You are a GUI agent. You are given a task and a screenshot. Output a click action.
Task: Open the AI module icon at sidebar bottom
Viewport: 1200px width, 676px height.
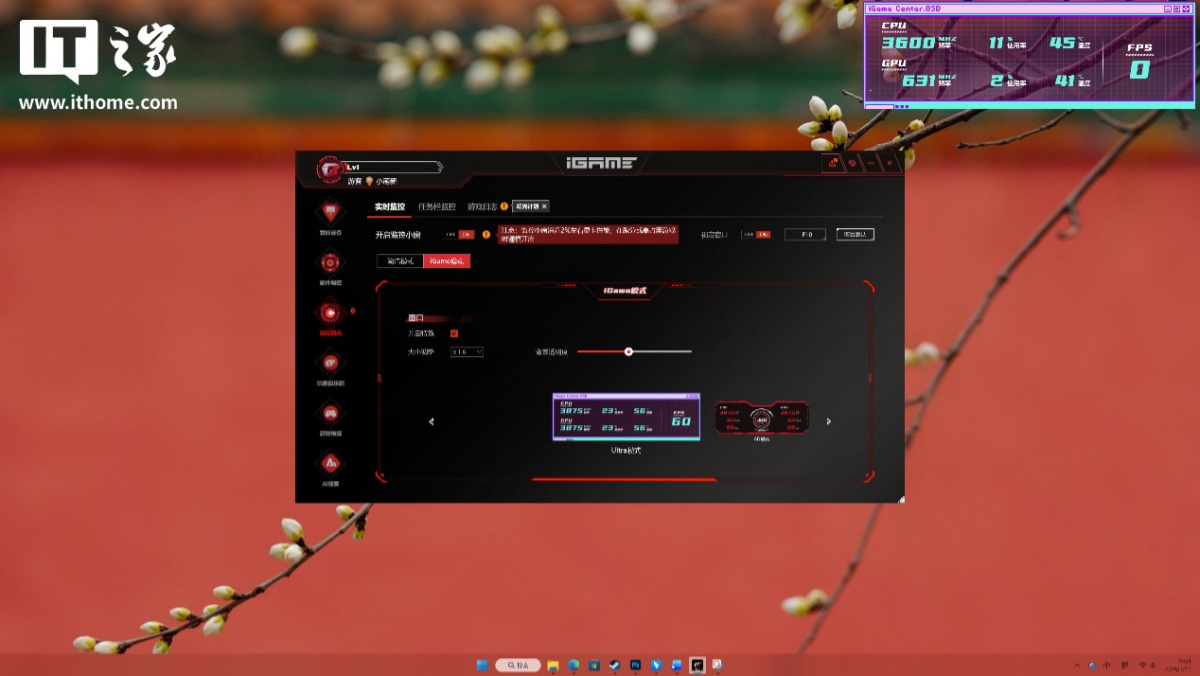(x=330, y=463)
